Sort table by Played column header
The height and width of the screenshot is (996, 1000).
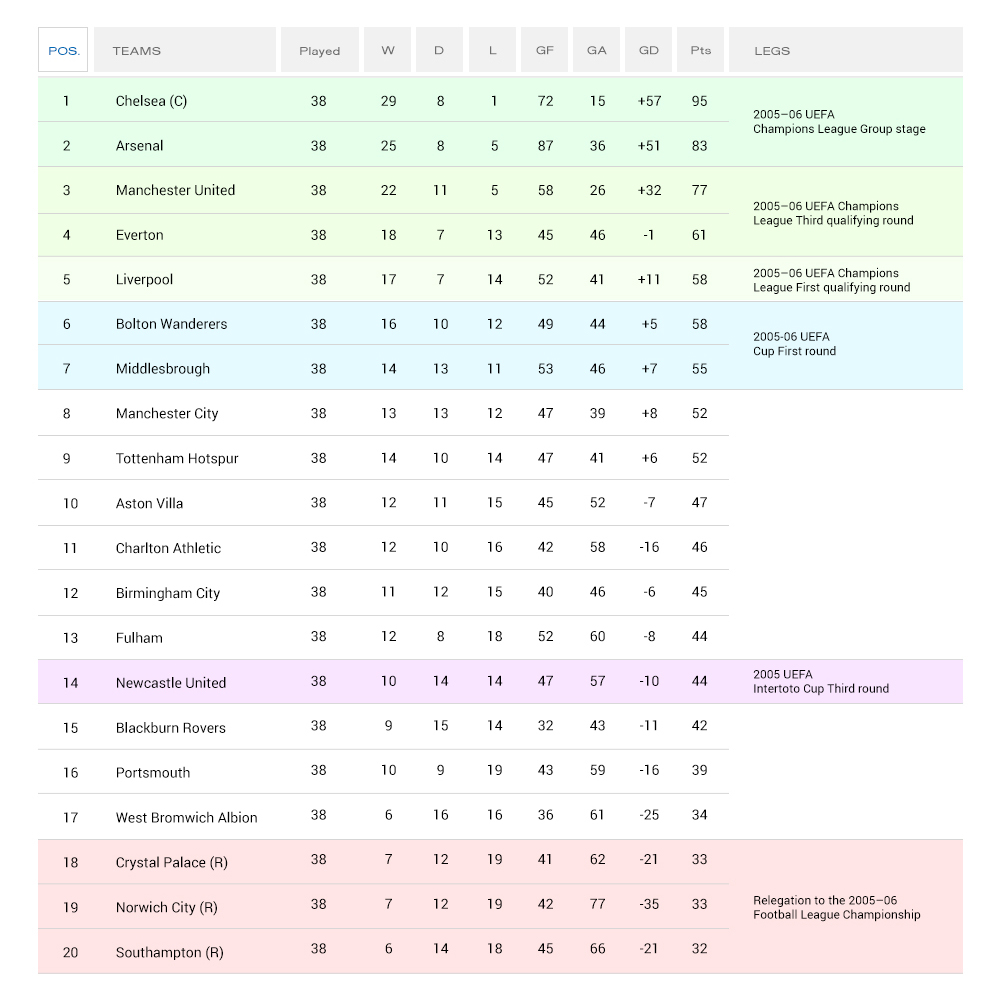[319, 50]
